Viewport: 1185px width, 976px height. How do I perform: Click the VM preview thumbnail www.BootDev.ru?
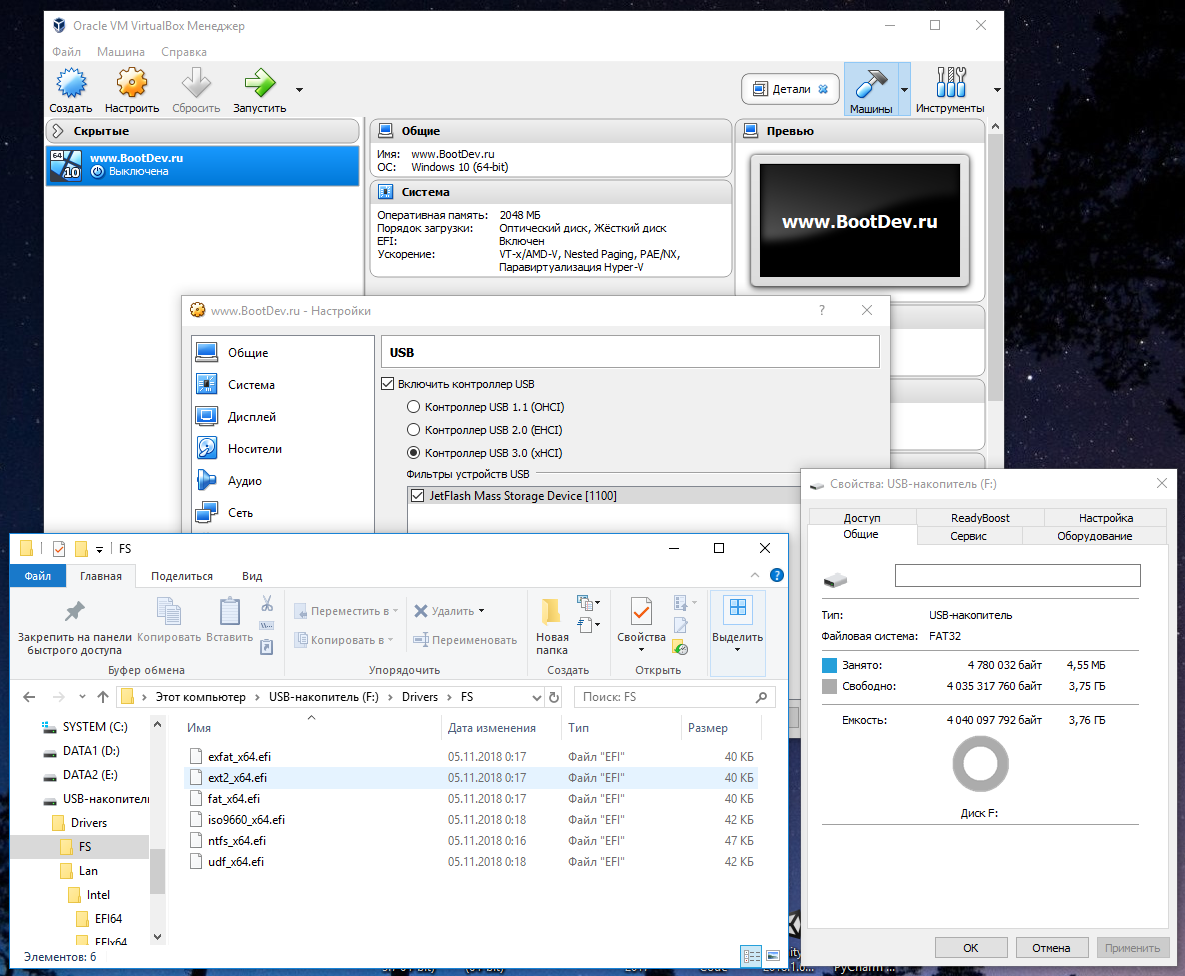(x=859, y=221)
